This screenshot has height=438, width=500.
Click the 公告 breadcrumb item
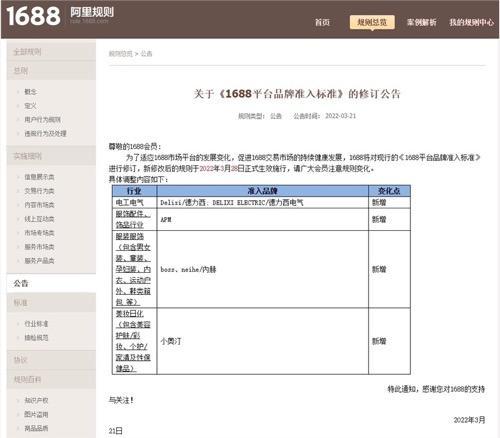pyautogui.click(x=146, y=54)
